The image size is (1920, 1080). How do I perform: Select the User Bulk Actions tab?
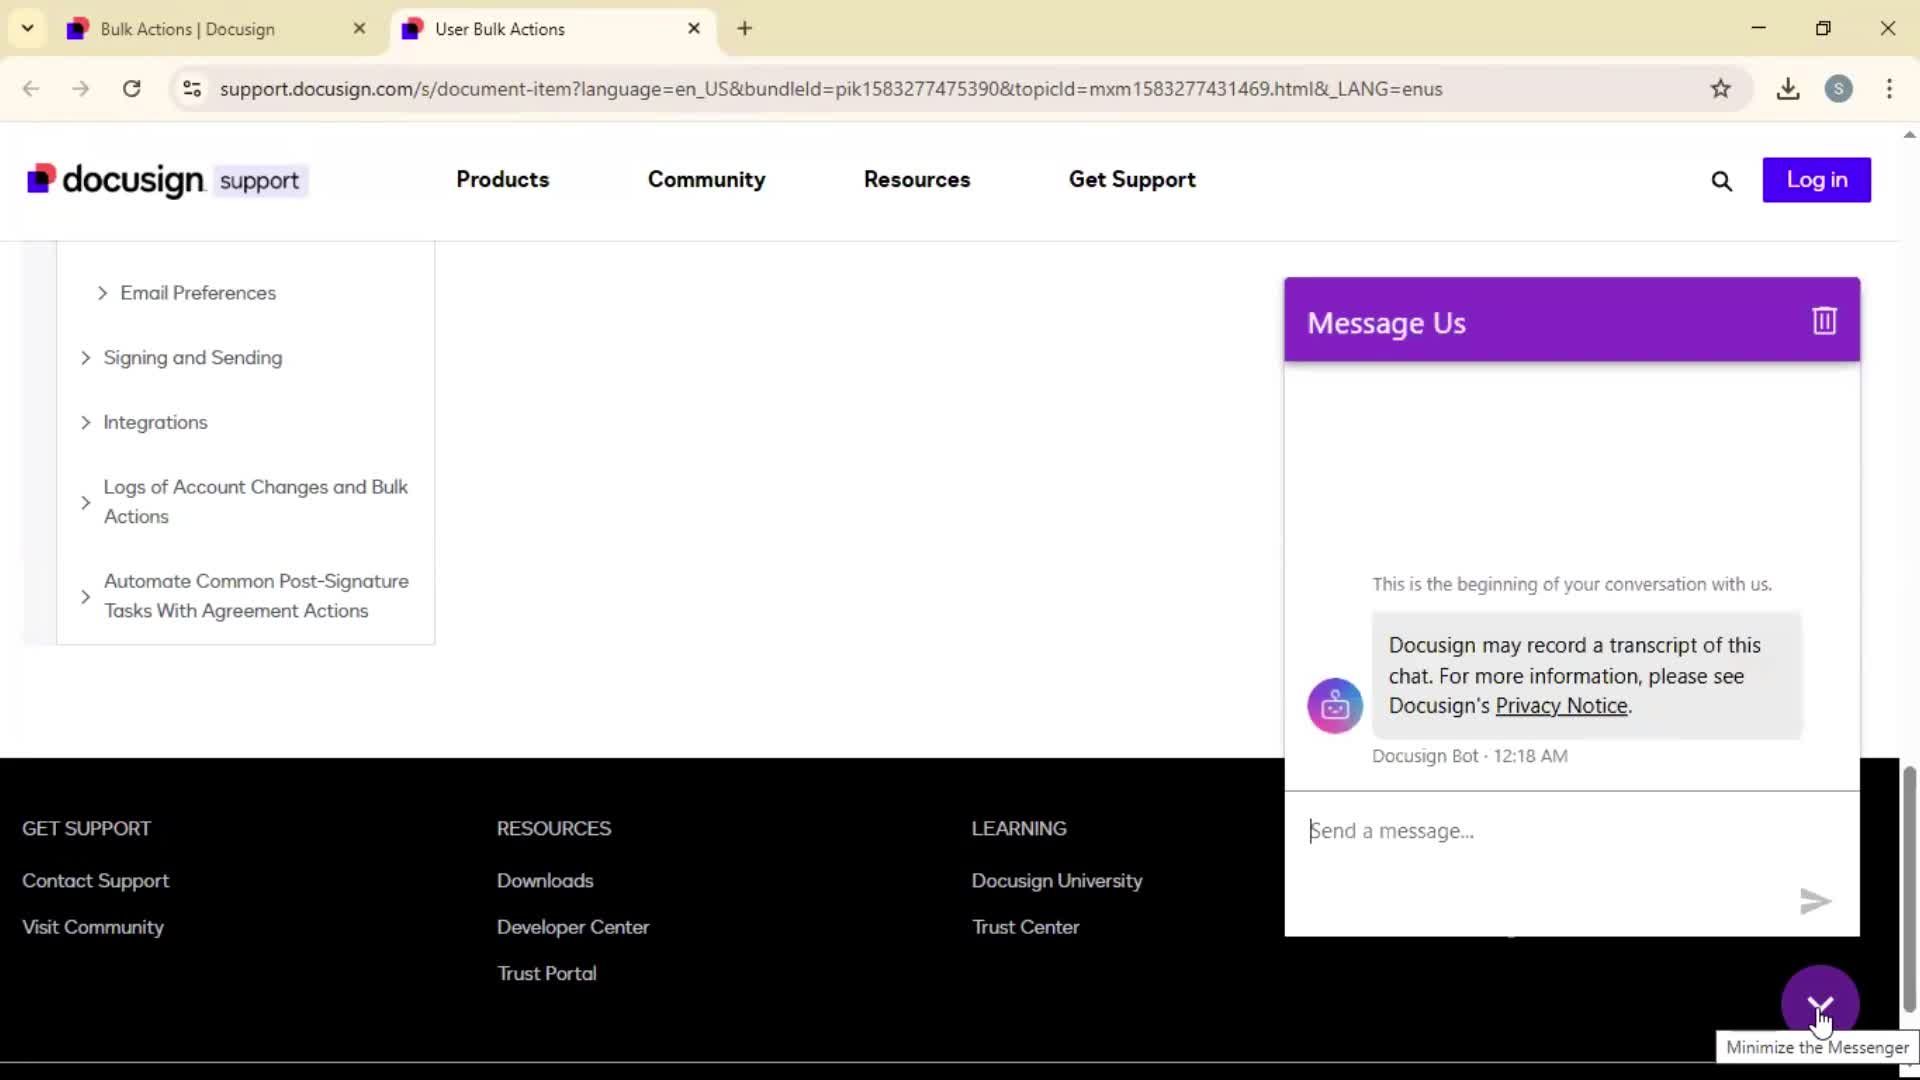(551, 29)
